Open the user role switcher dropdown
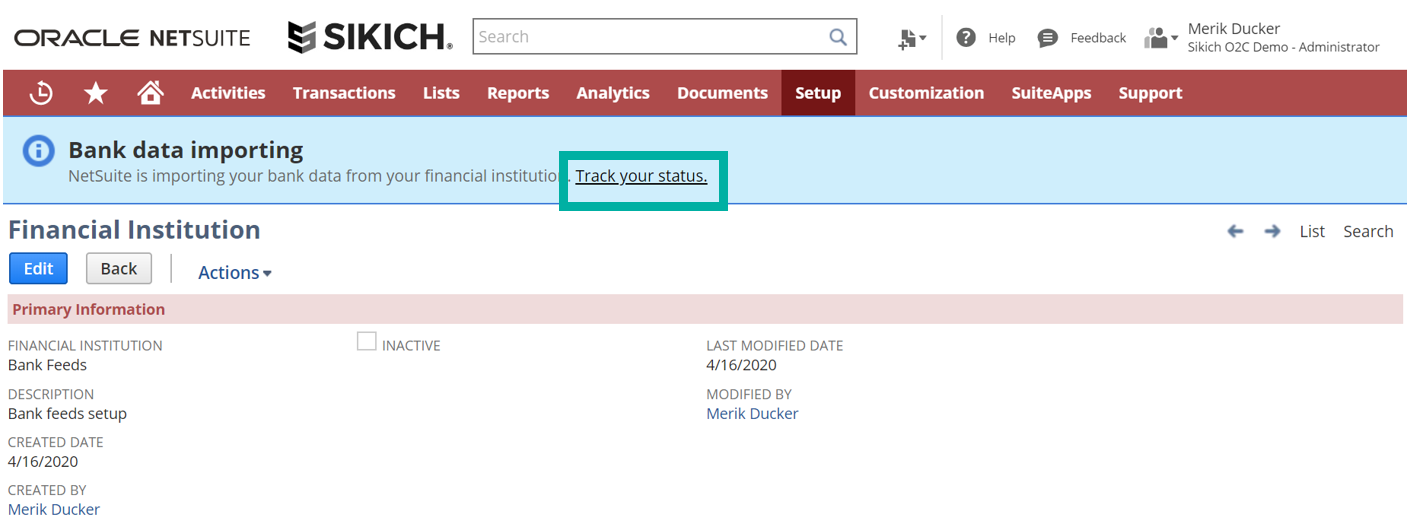1413x529 pixels. point(1160,38)
